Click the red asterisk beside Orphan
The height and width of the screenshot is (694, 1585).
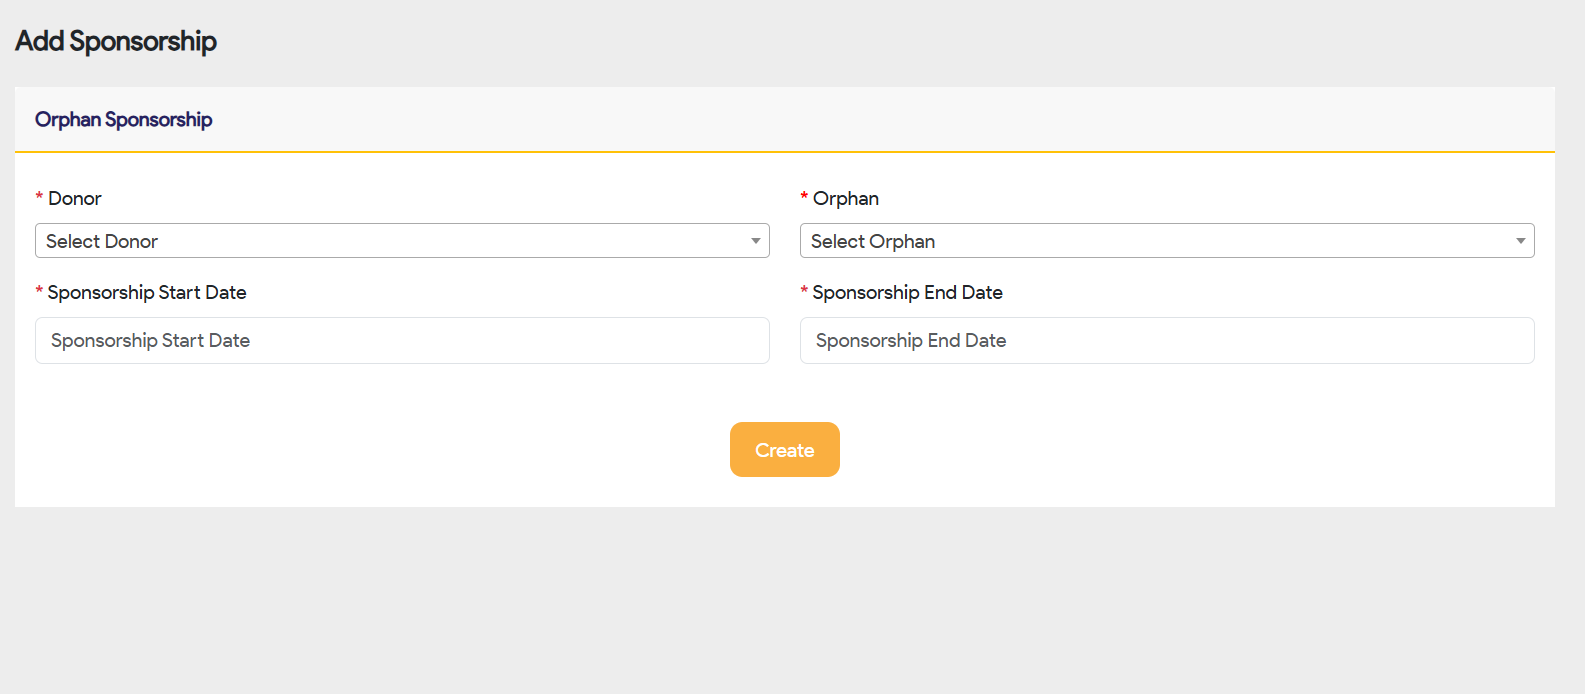(x=804, y=198)
